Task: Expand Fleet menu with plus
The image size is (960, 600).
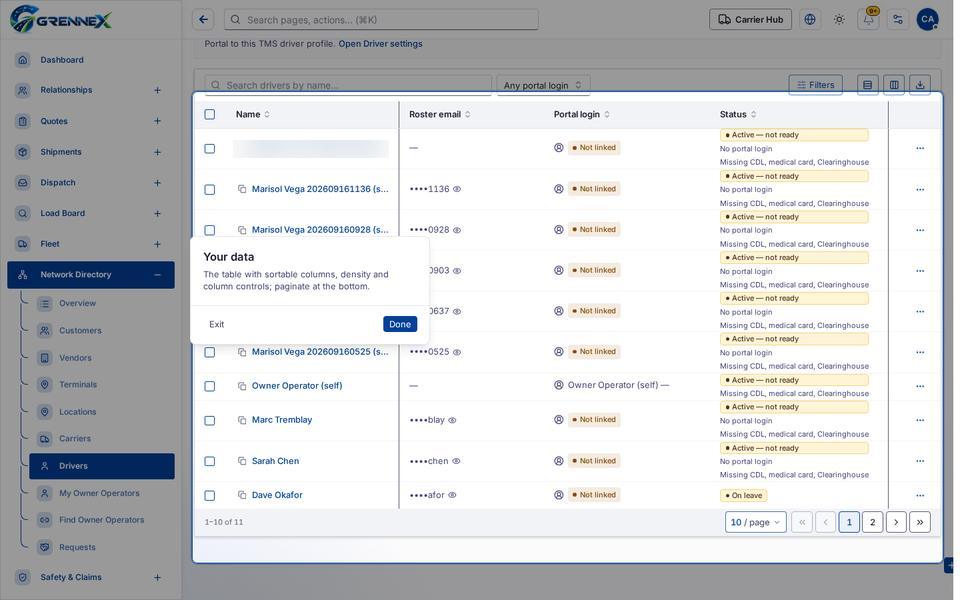Action: (x=157, y=244)
